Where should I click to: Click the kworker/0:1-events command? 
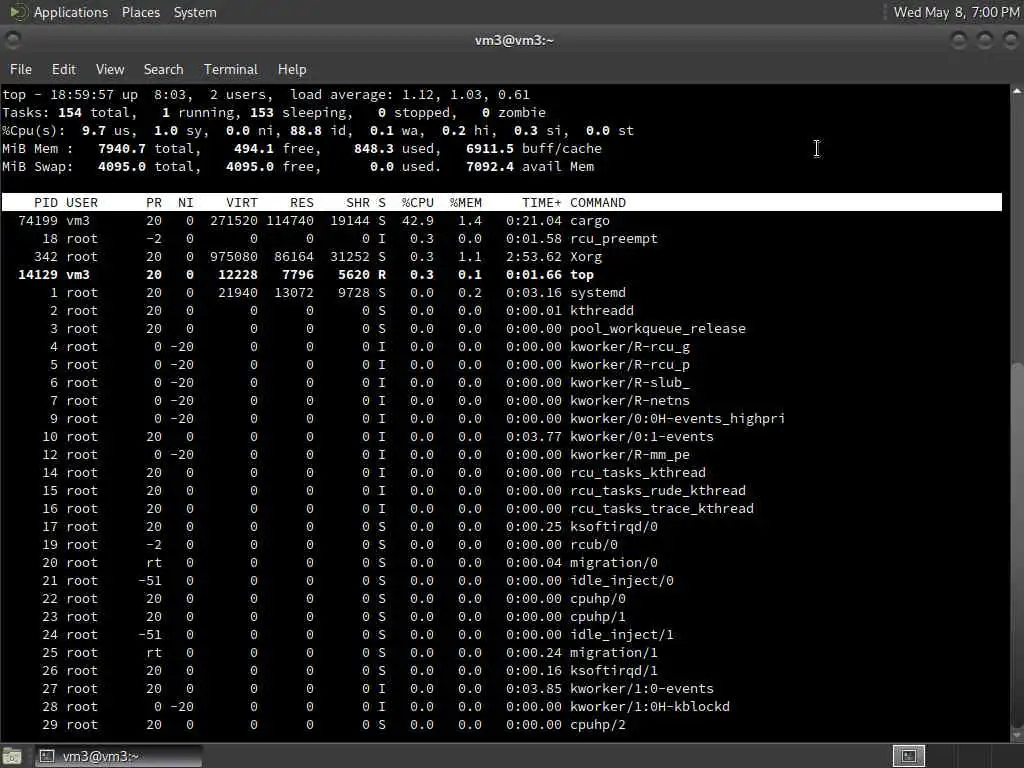(x=641, y=437)
